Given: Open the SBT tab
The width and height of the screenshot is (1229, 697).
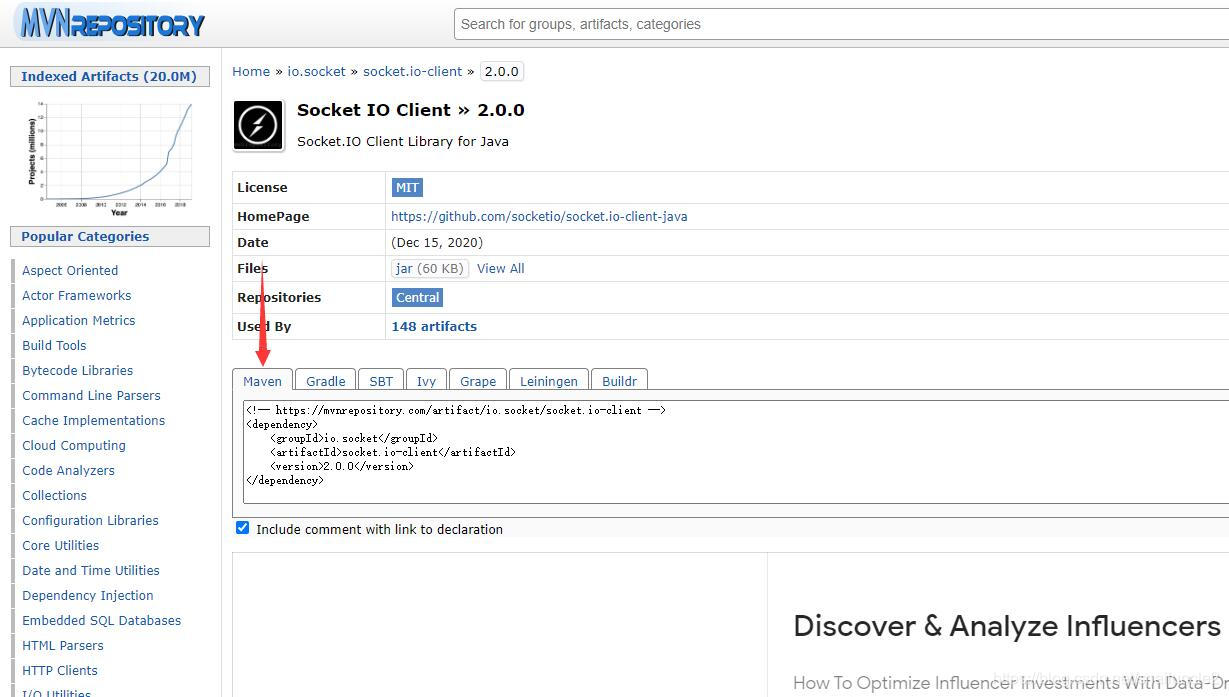Looking at the screenshot, I should click(381, 381).
